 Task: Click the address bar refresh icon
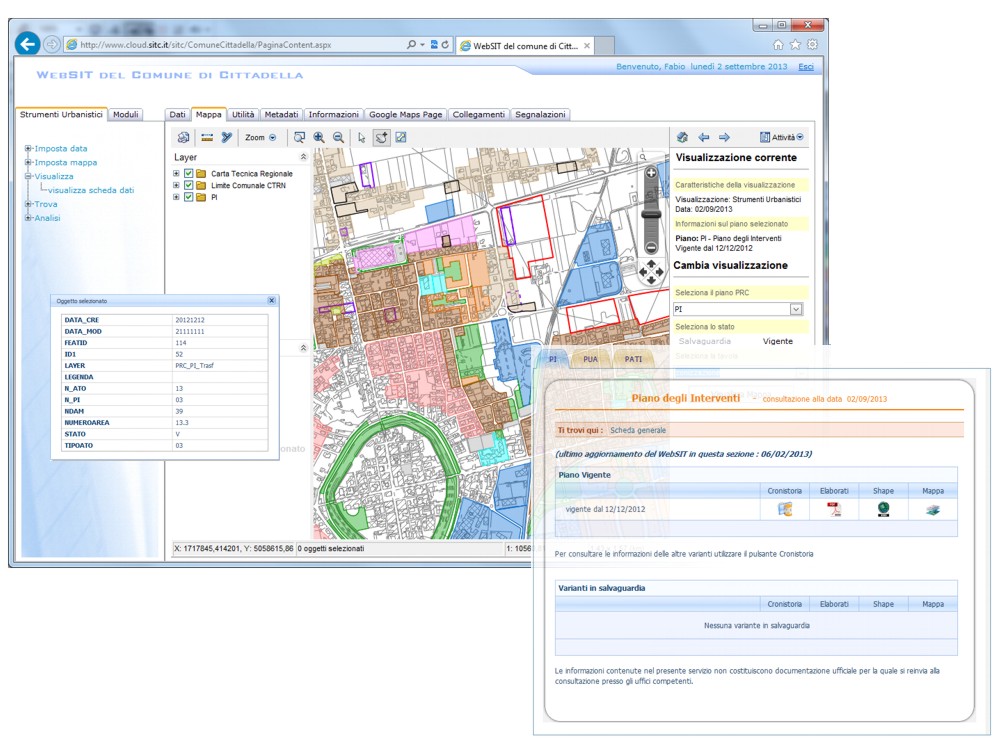pyautogui.click(x=445, y=45)
